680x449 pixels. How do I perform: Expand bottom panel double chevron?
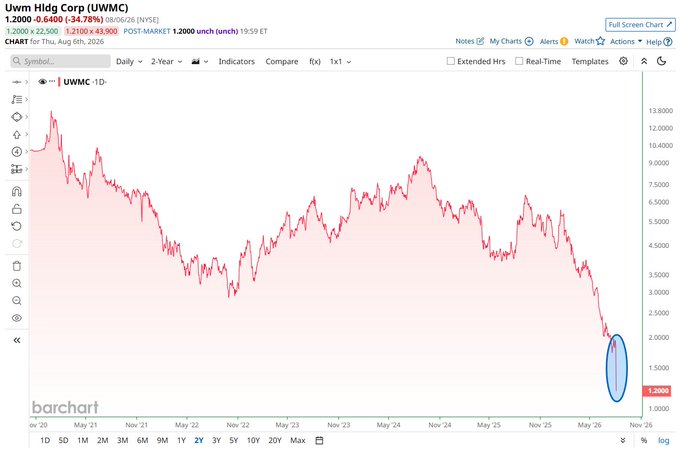tap(623, 440)
